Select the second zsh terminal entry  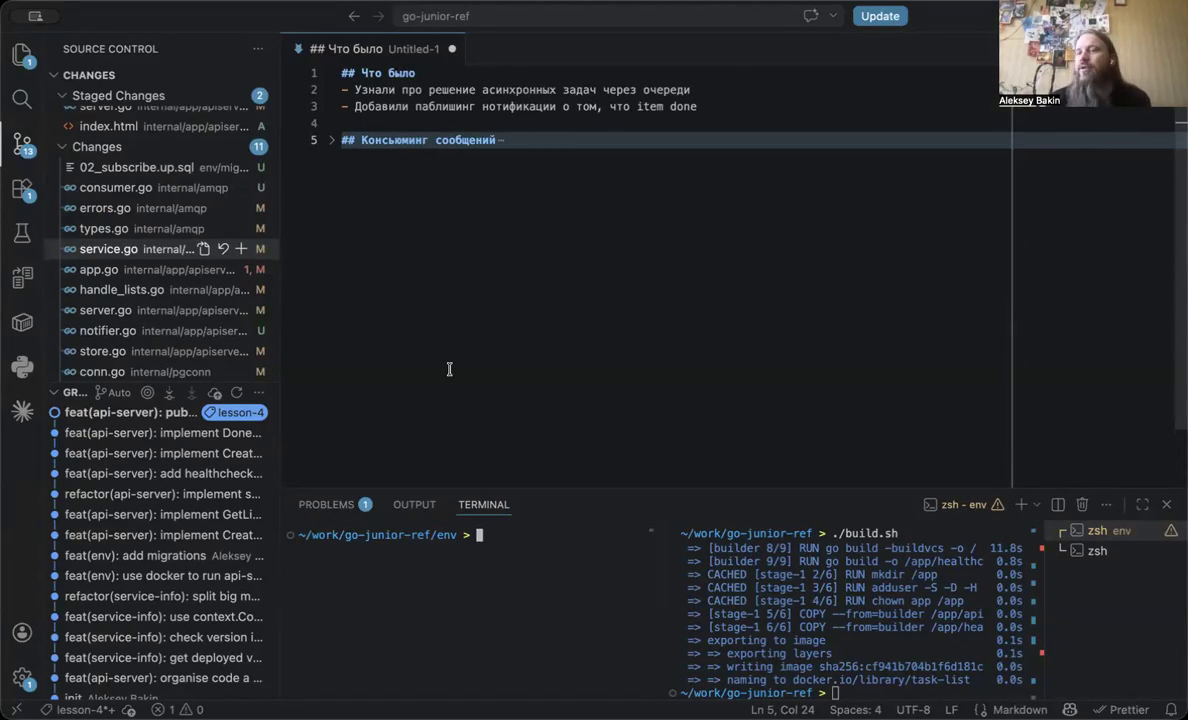tap(1115, 551)
